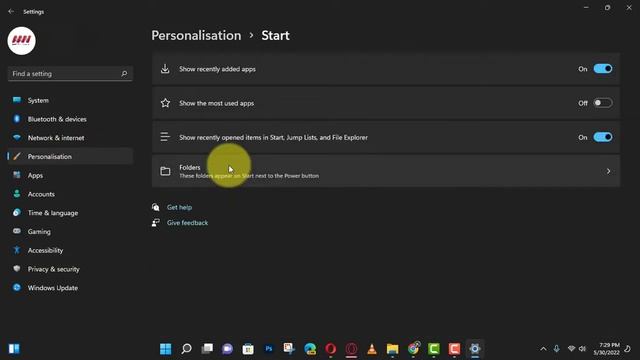Image resolution: width=640 pixels, height=360 pixels.
Task: Open the Wi-Fi network tray icon
Action: (571, 349)
